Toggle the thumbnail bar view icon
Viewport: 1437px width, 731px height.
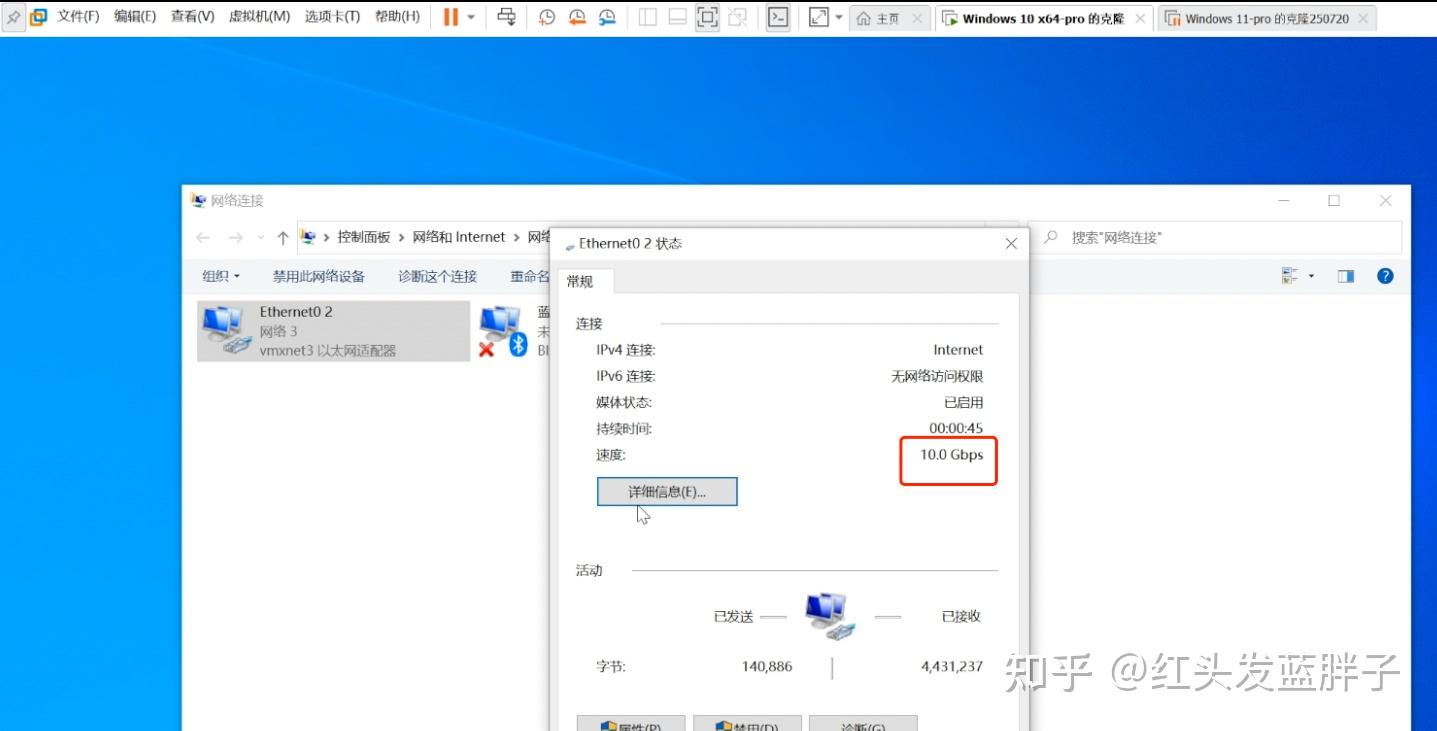pyautogui.click(x=677, y=17)
